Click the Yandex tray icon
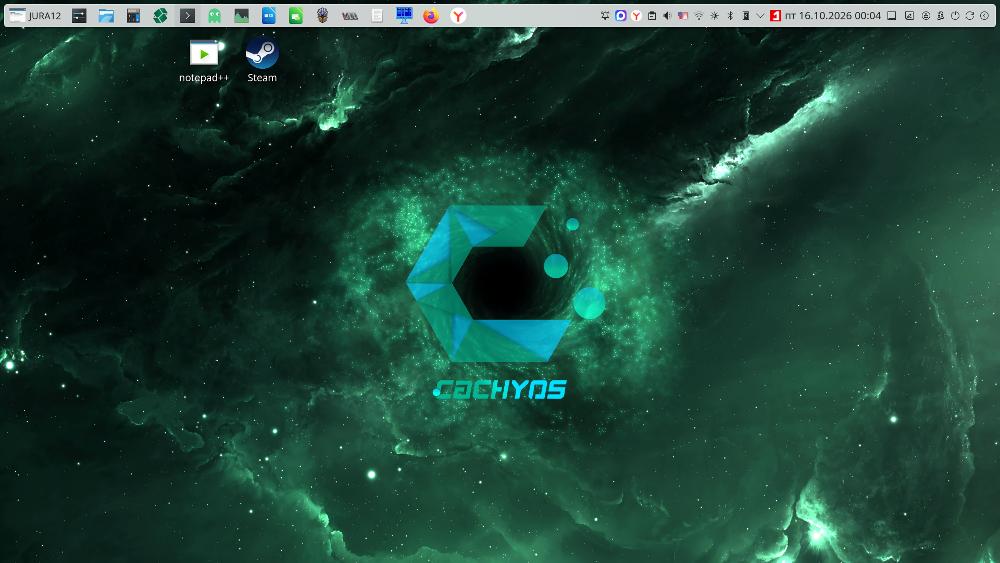 [x=636, y=15]
